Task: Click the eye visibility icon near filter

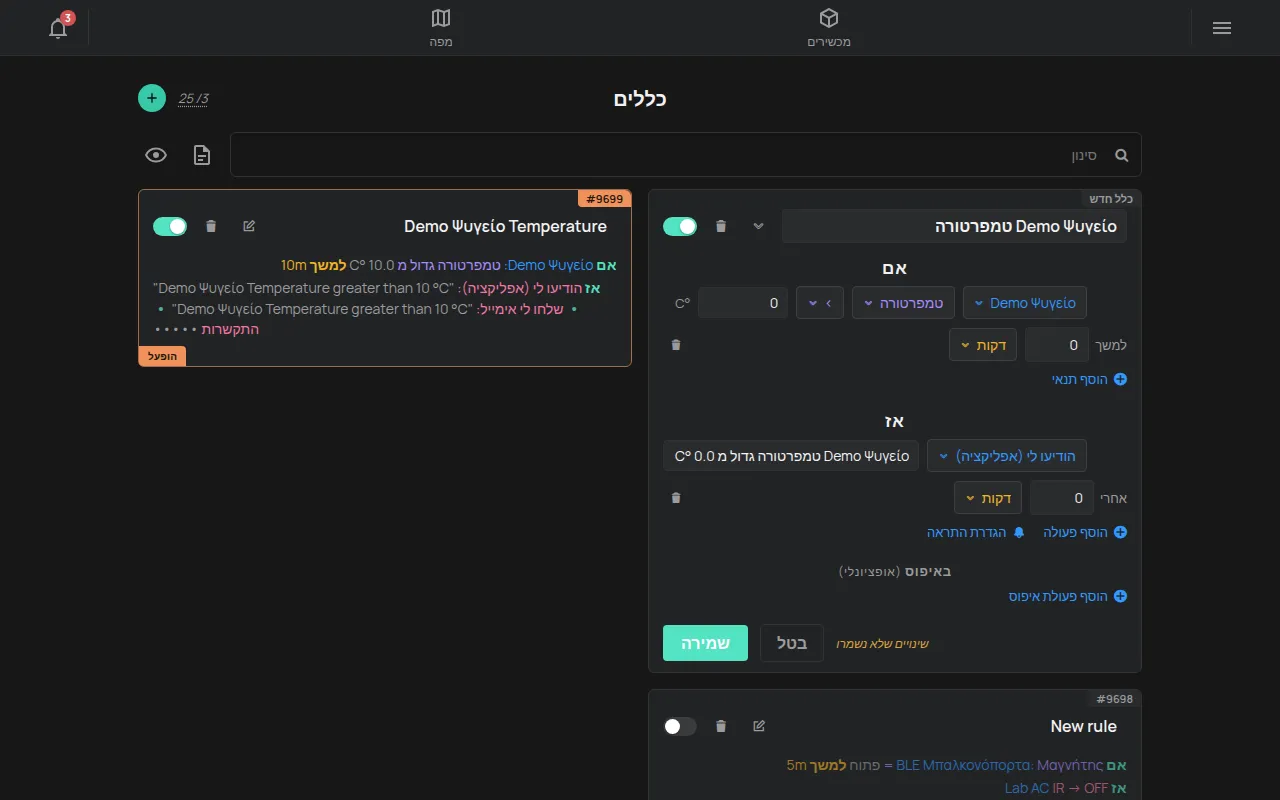Action: (x=155, y=155)
